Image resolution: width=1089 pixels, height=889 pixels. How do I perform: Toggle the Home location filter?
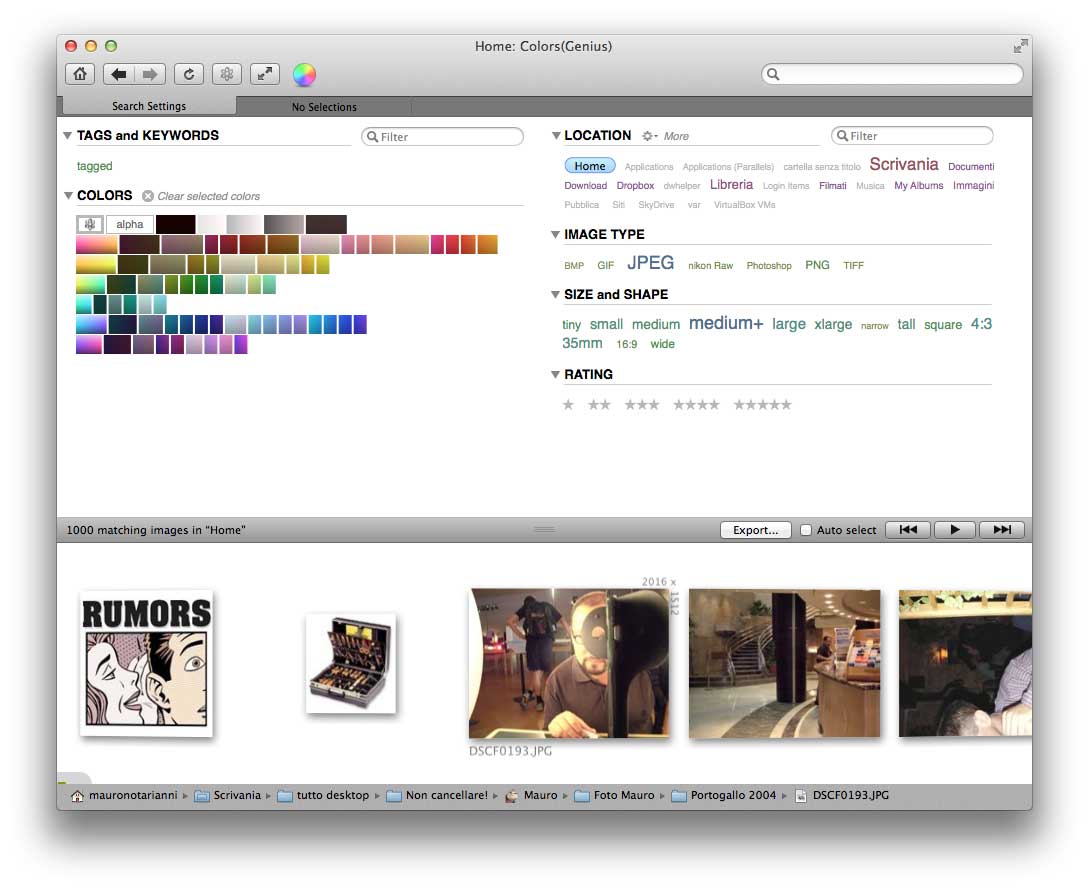point(590,166)
